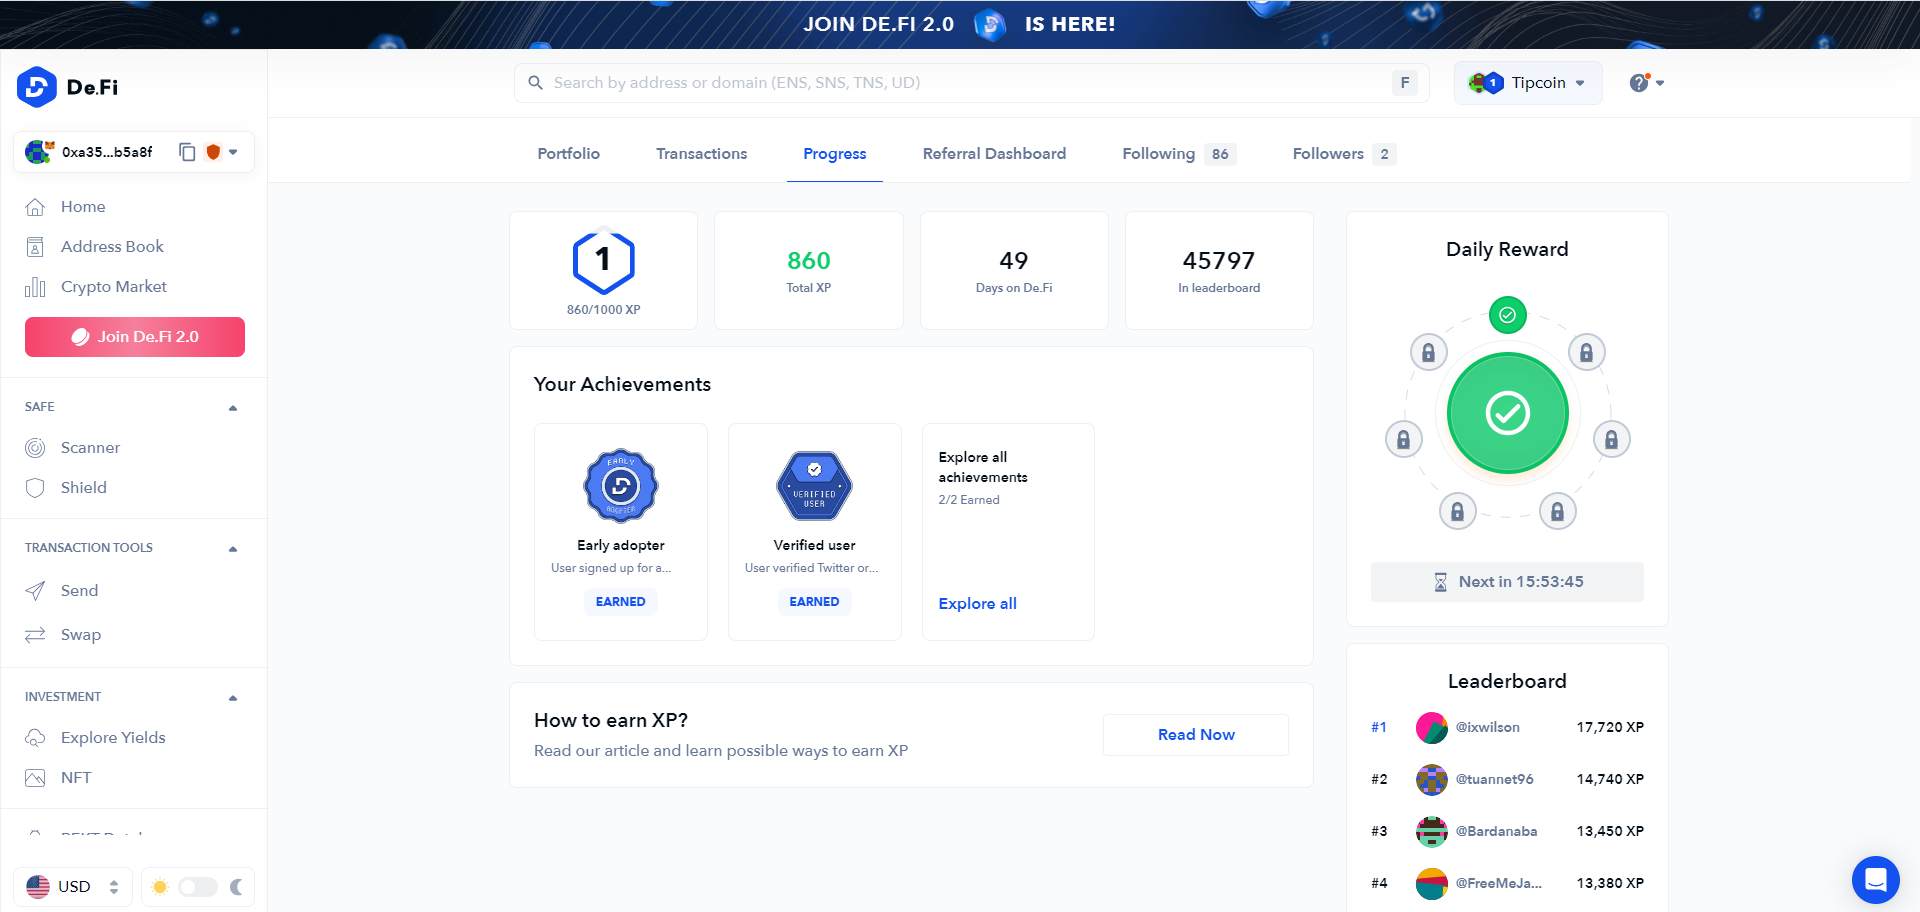Open the Tipcoin network dropdown

pos(1528,83)
